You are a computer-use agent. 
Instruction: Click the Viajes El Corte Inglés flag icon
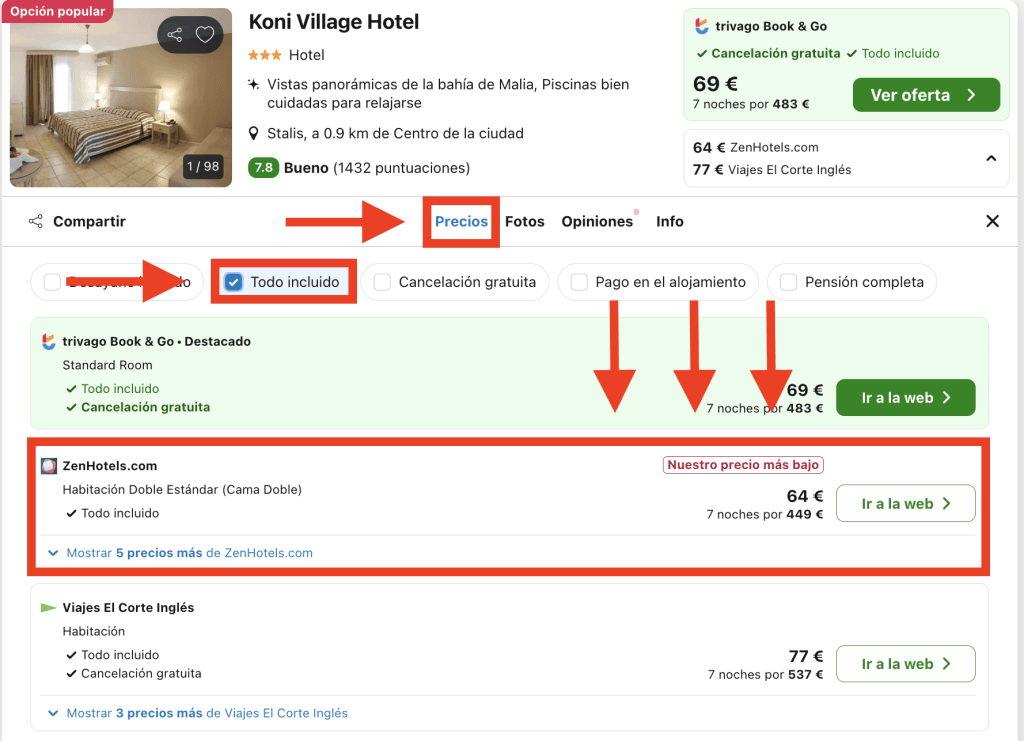(x=49, y=607)
